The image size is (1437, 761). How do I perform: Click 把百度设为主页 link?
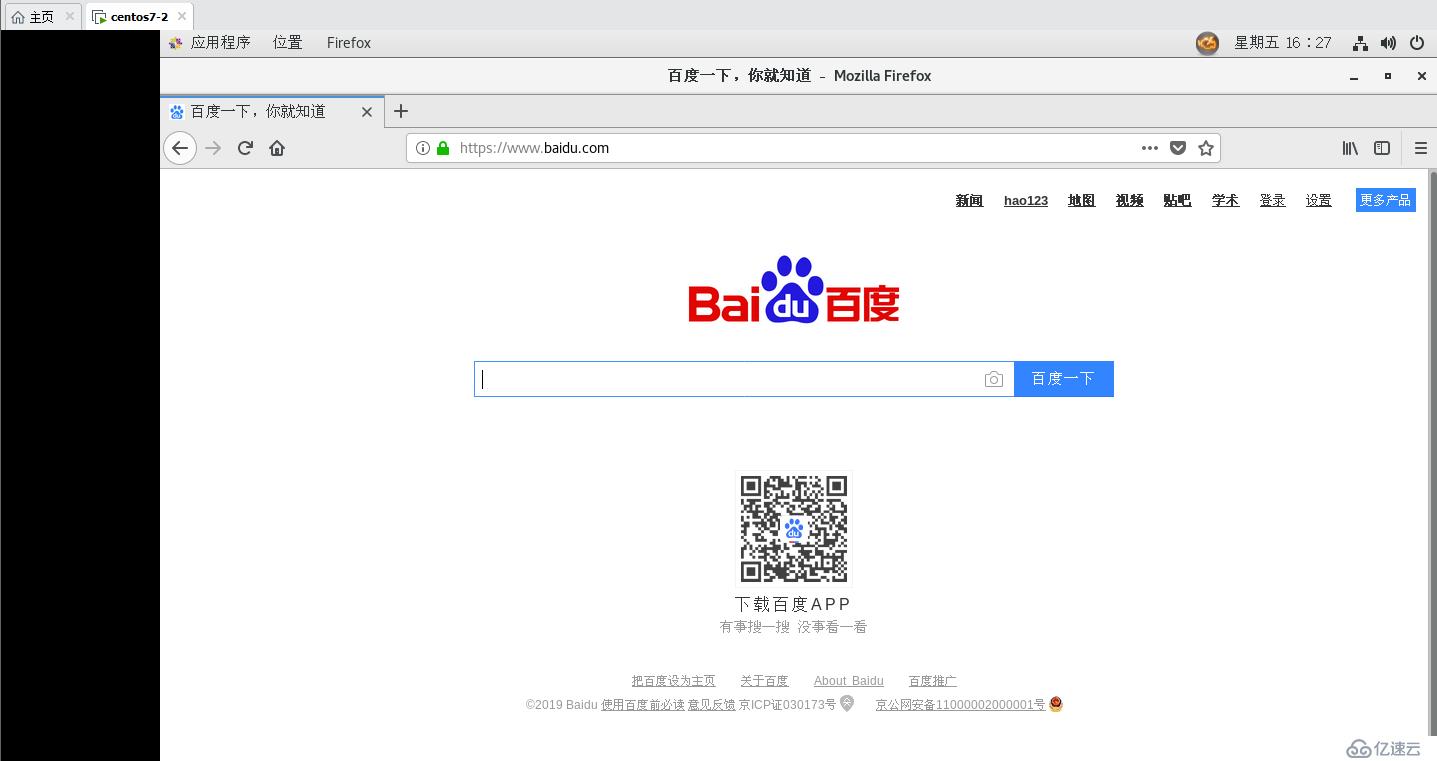673,681
